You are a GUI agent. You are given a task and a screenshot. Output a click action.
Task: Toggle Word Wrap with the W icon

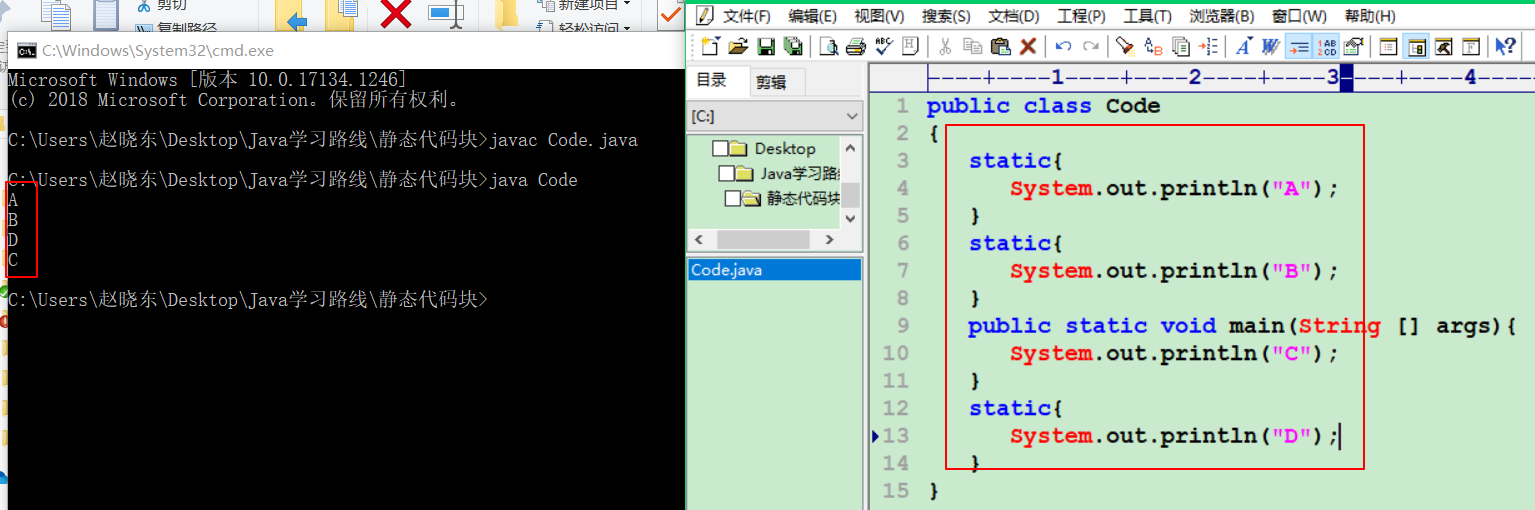point(1271,46)
